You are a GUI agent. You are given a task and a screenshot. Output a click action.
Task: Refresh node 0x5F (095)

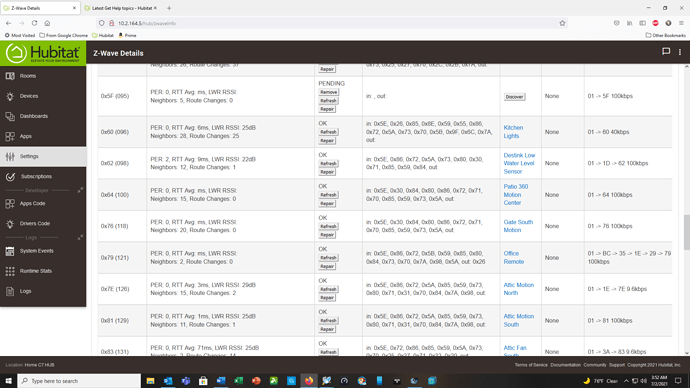point(328,101)
